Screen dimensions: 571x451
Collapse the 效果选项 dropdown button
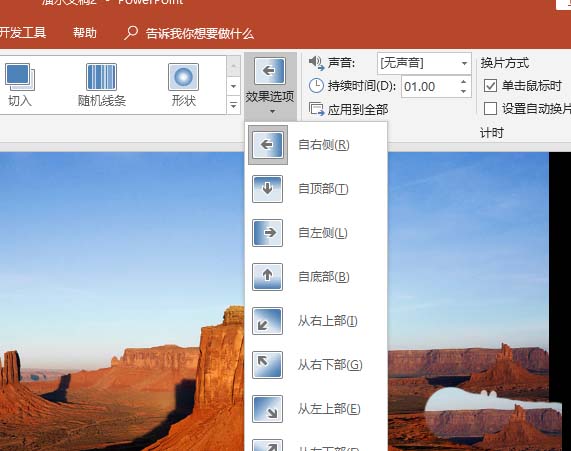270,86
